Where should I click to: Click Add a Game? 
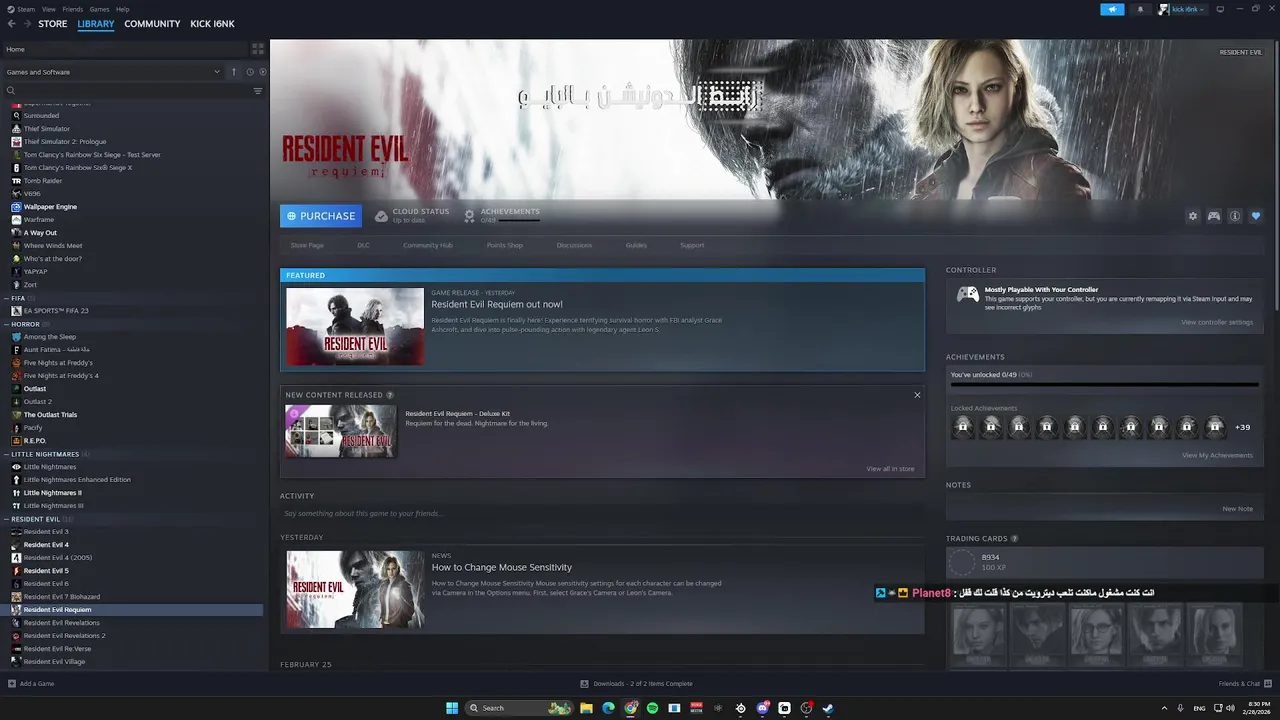31,684
